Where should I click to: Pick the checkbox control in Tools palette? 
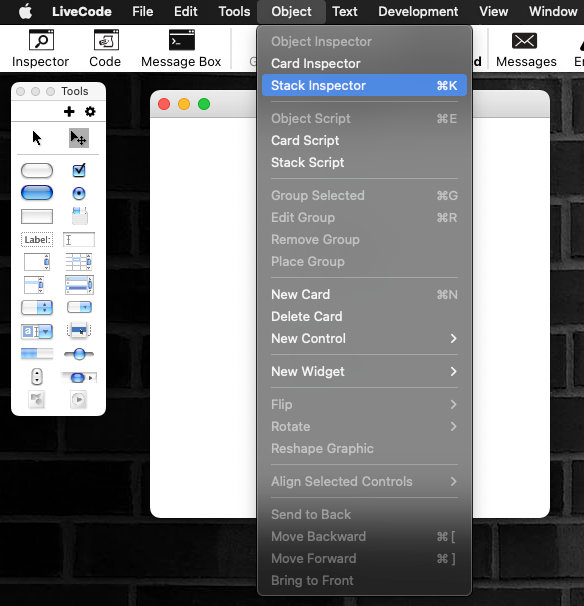[x=79, y=170]
